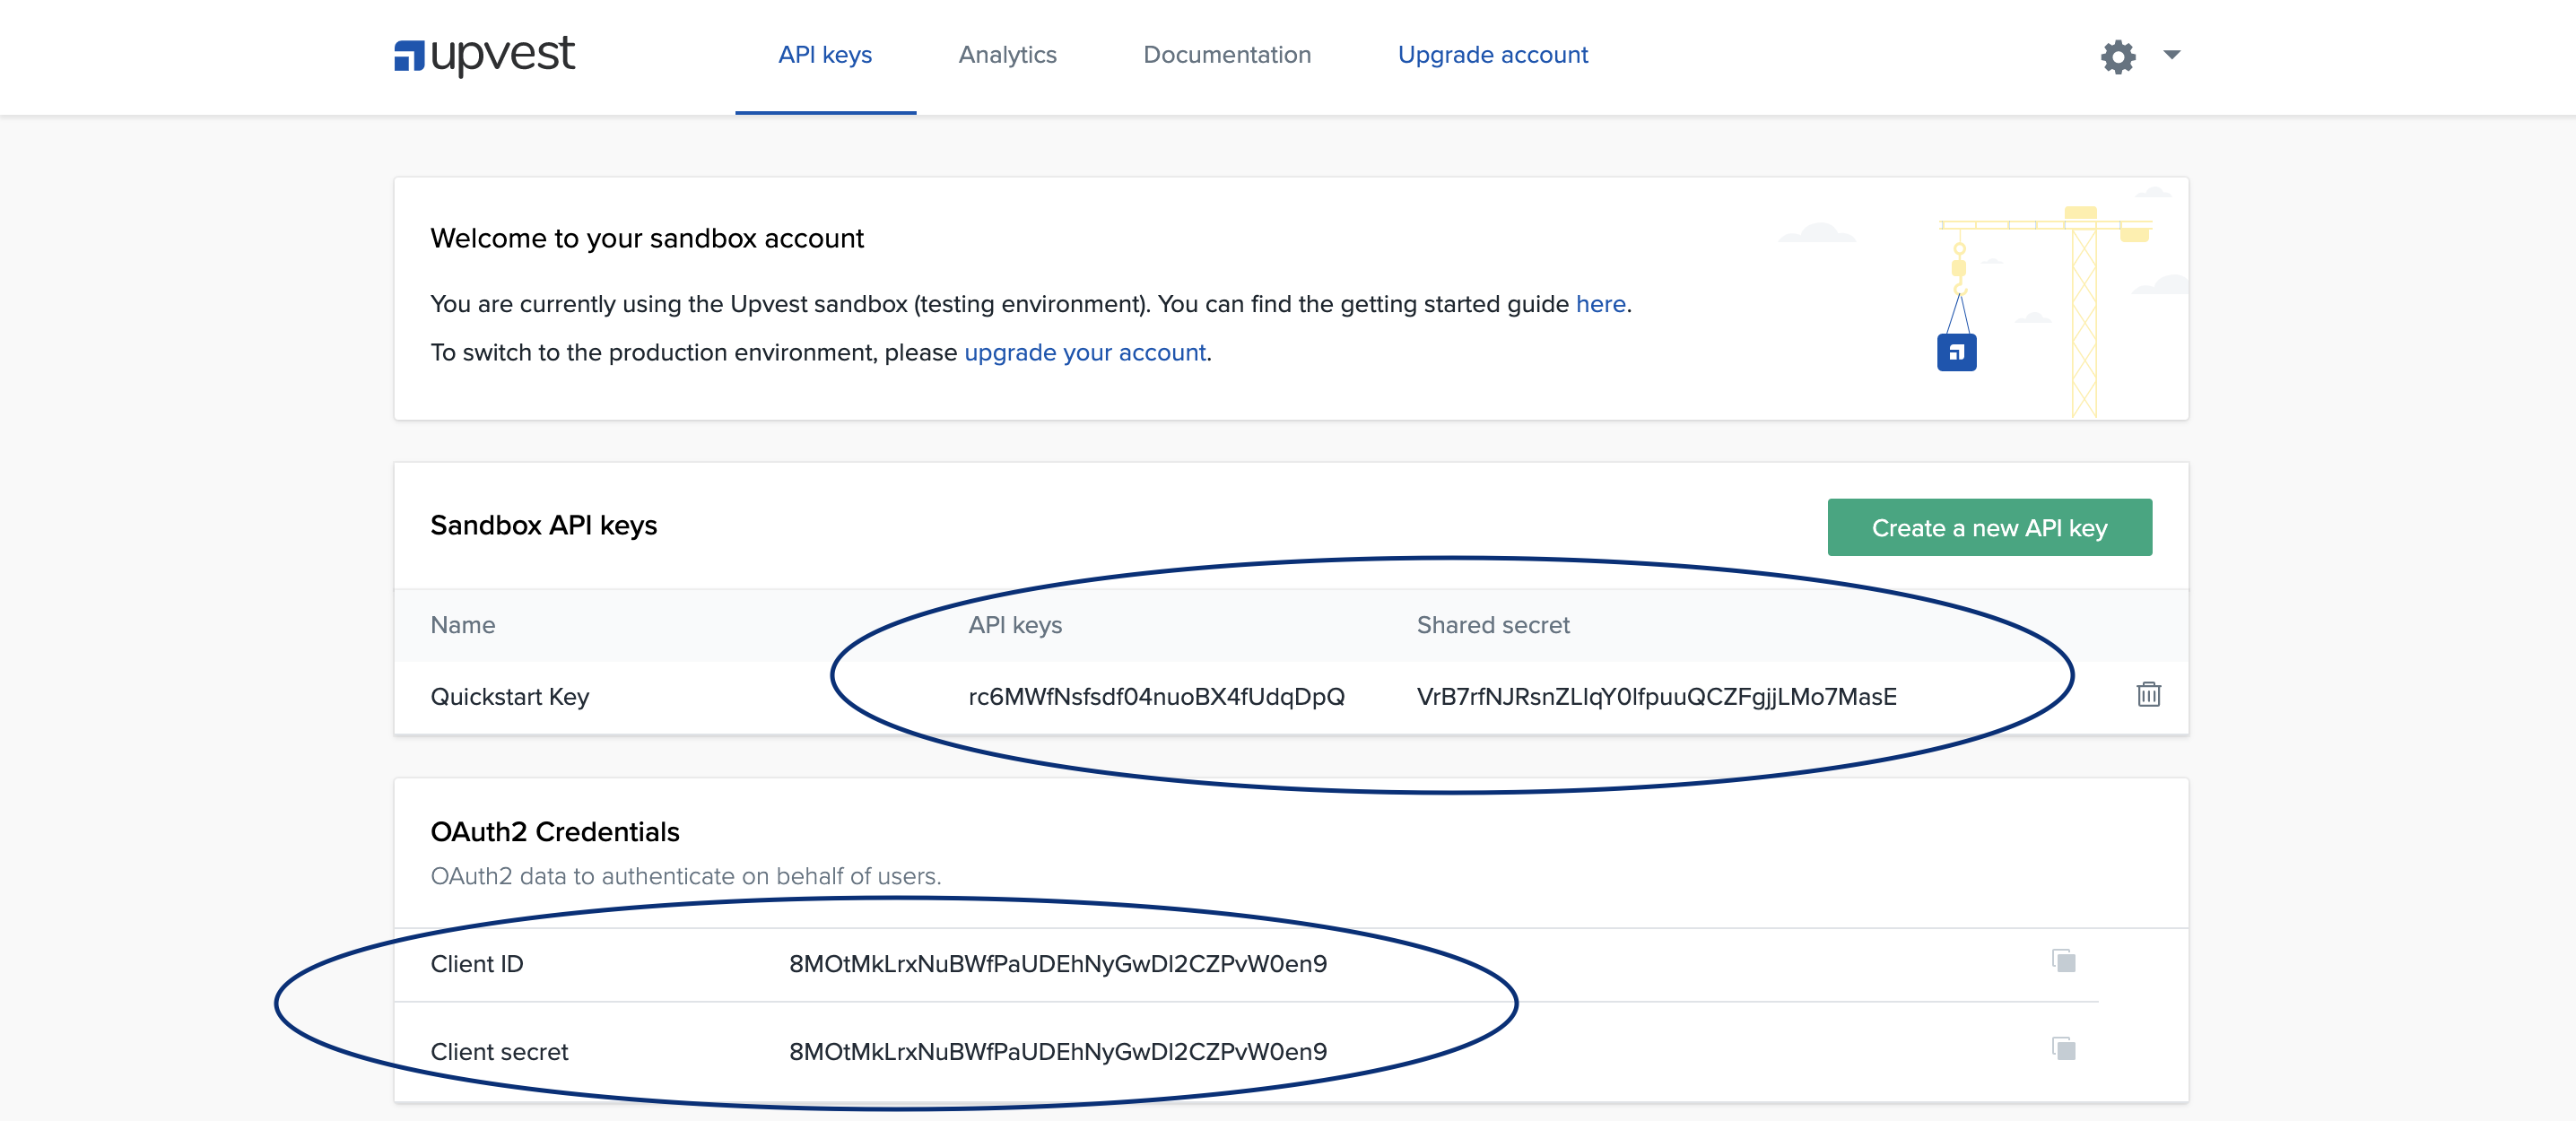
Task: Click the Client ID label
Action: tap(477, 964)
